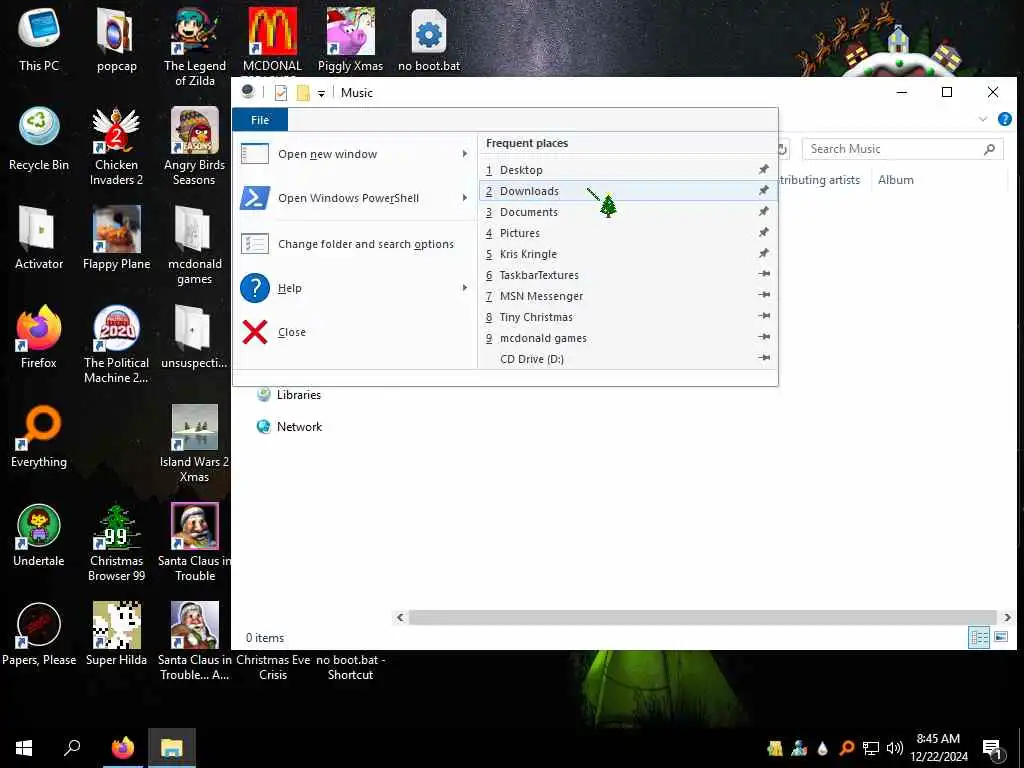Open the Activator folder icon
The height and width of the screenshot is (768, 1024).
tap(39, 237)
